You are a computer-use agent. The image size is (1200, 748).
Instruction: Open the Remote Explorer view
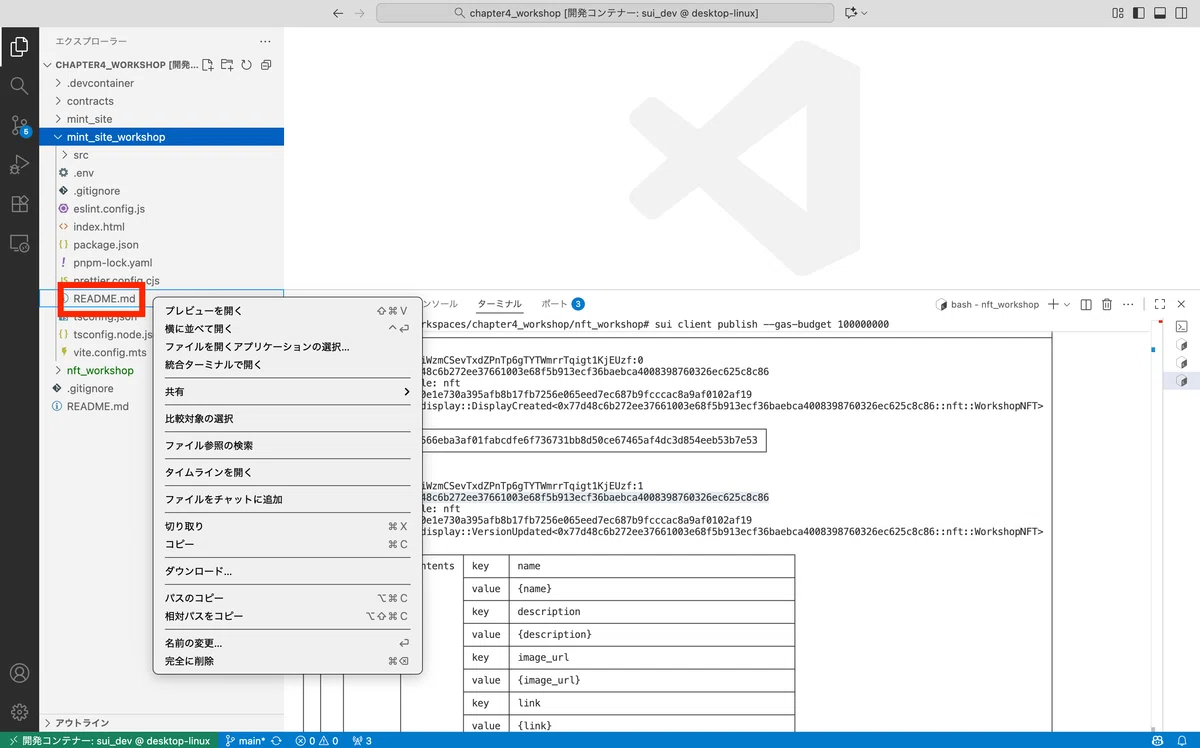pos(19,243)
